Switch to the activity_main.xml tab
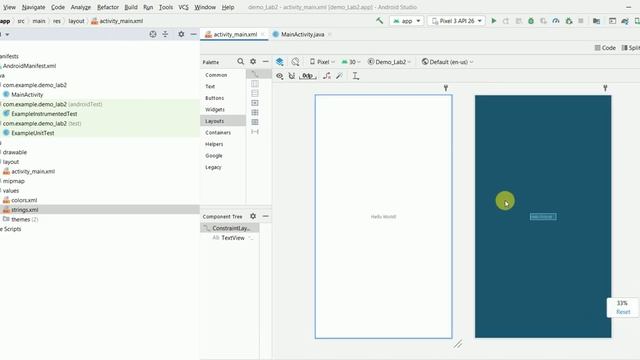Image resolution: width=640 pixels, height=360 pixels. point(235,34)
